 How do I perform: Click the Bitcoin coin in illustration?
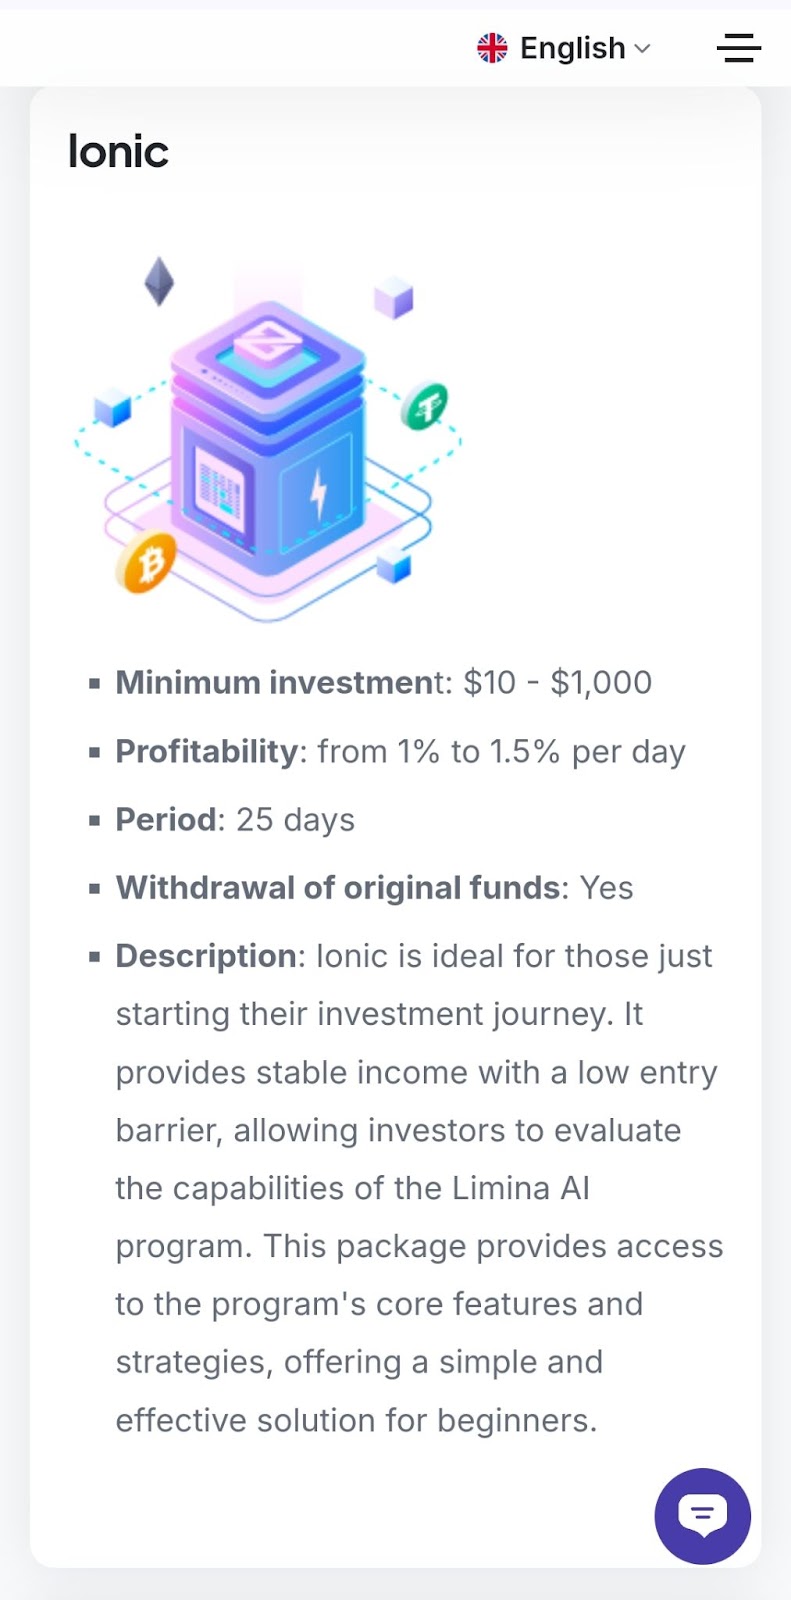148,563
